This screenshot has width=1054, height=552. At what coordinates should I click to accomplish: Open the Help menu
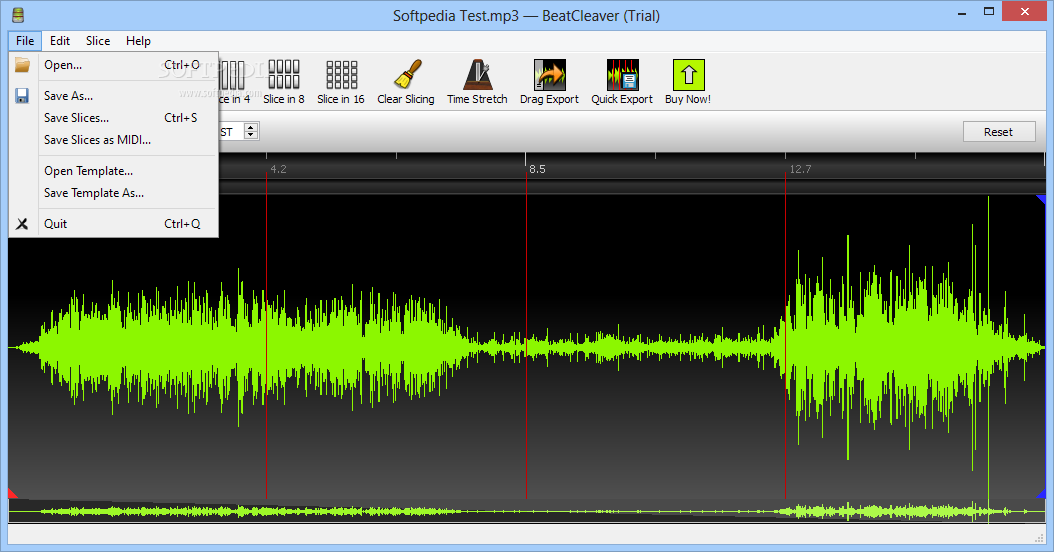(138, 41)
